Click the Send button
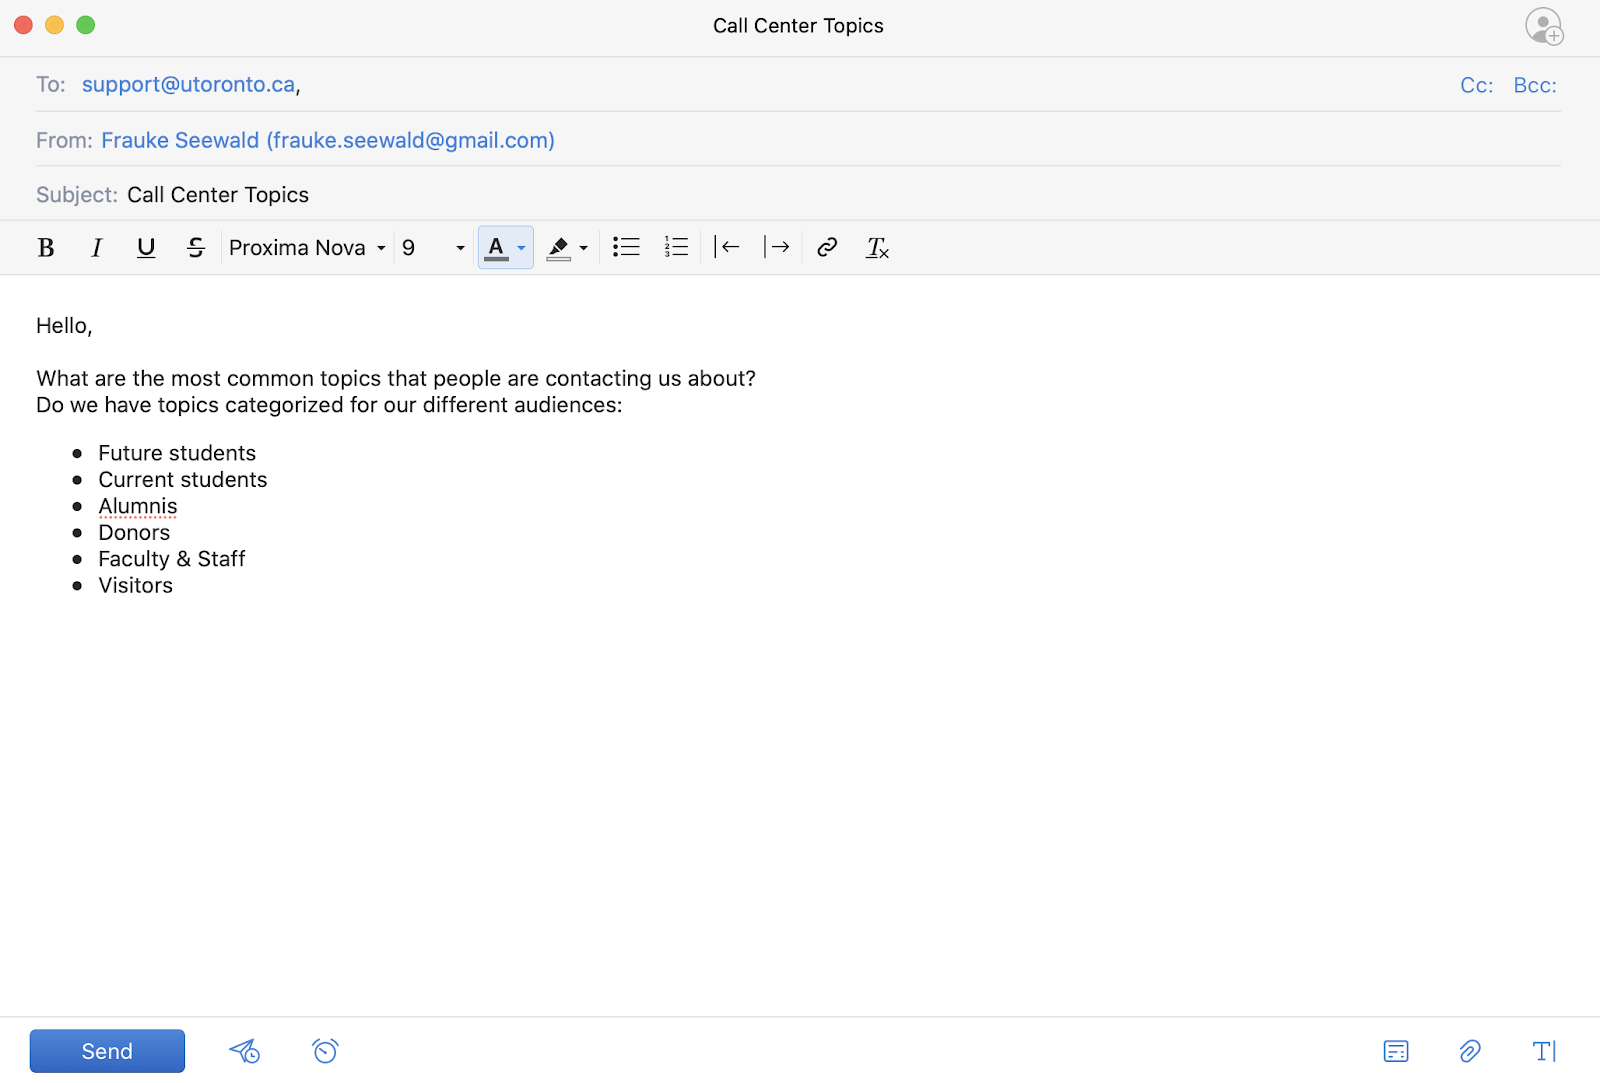The image size is (1600, 1083). (x=107, y=1051)
